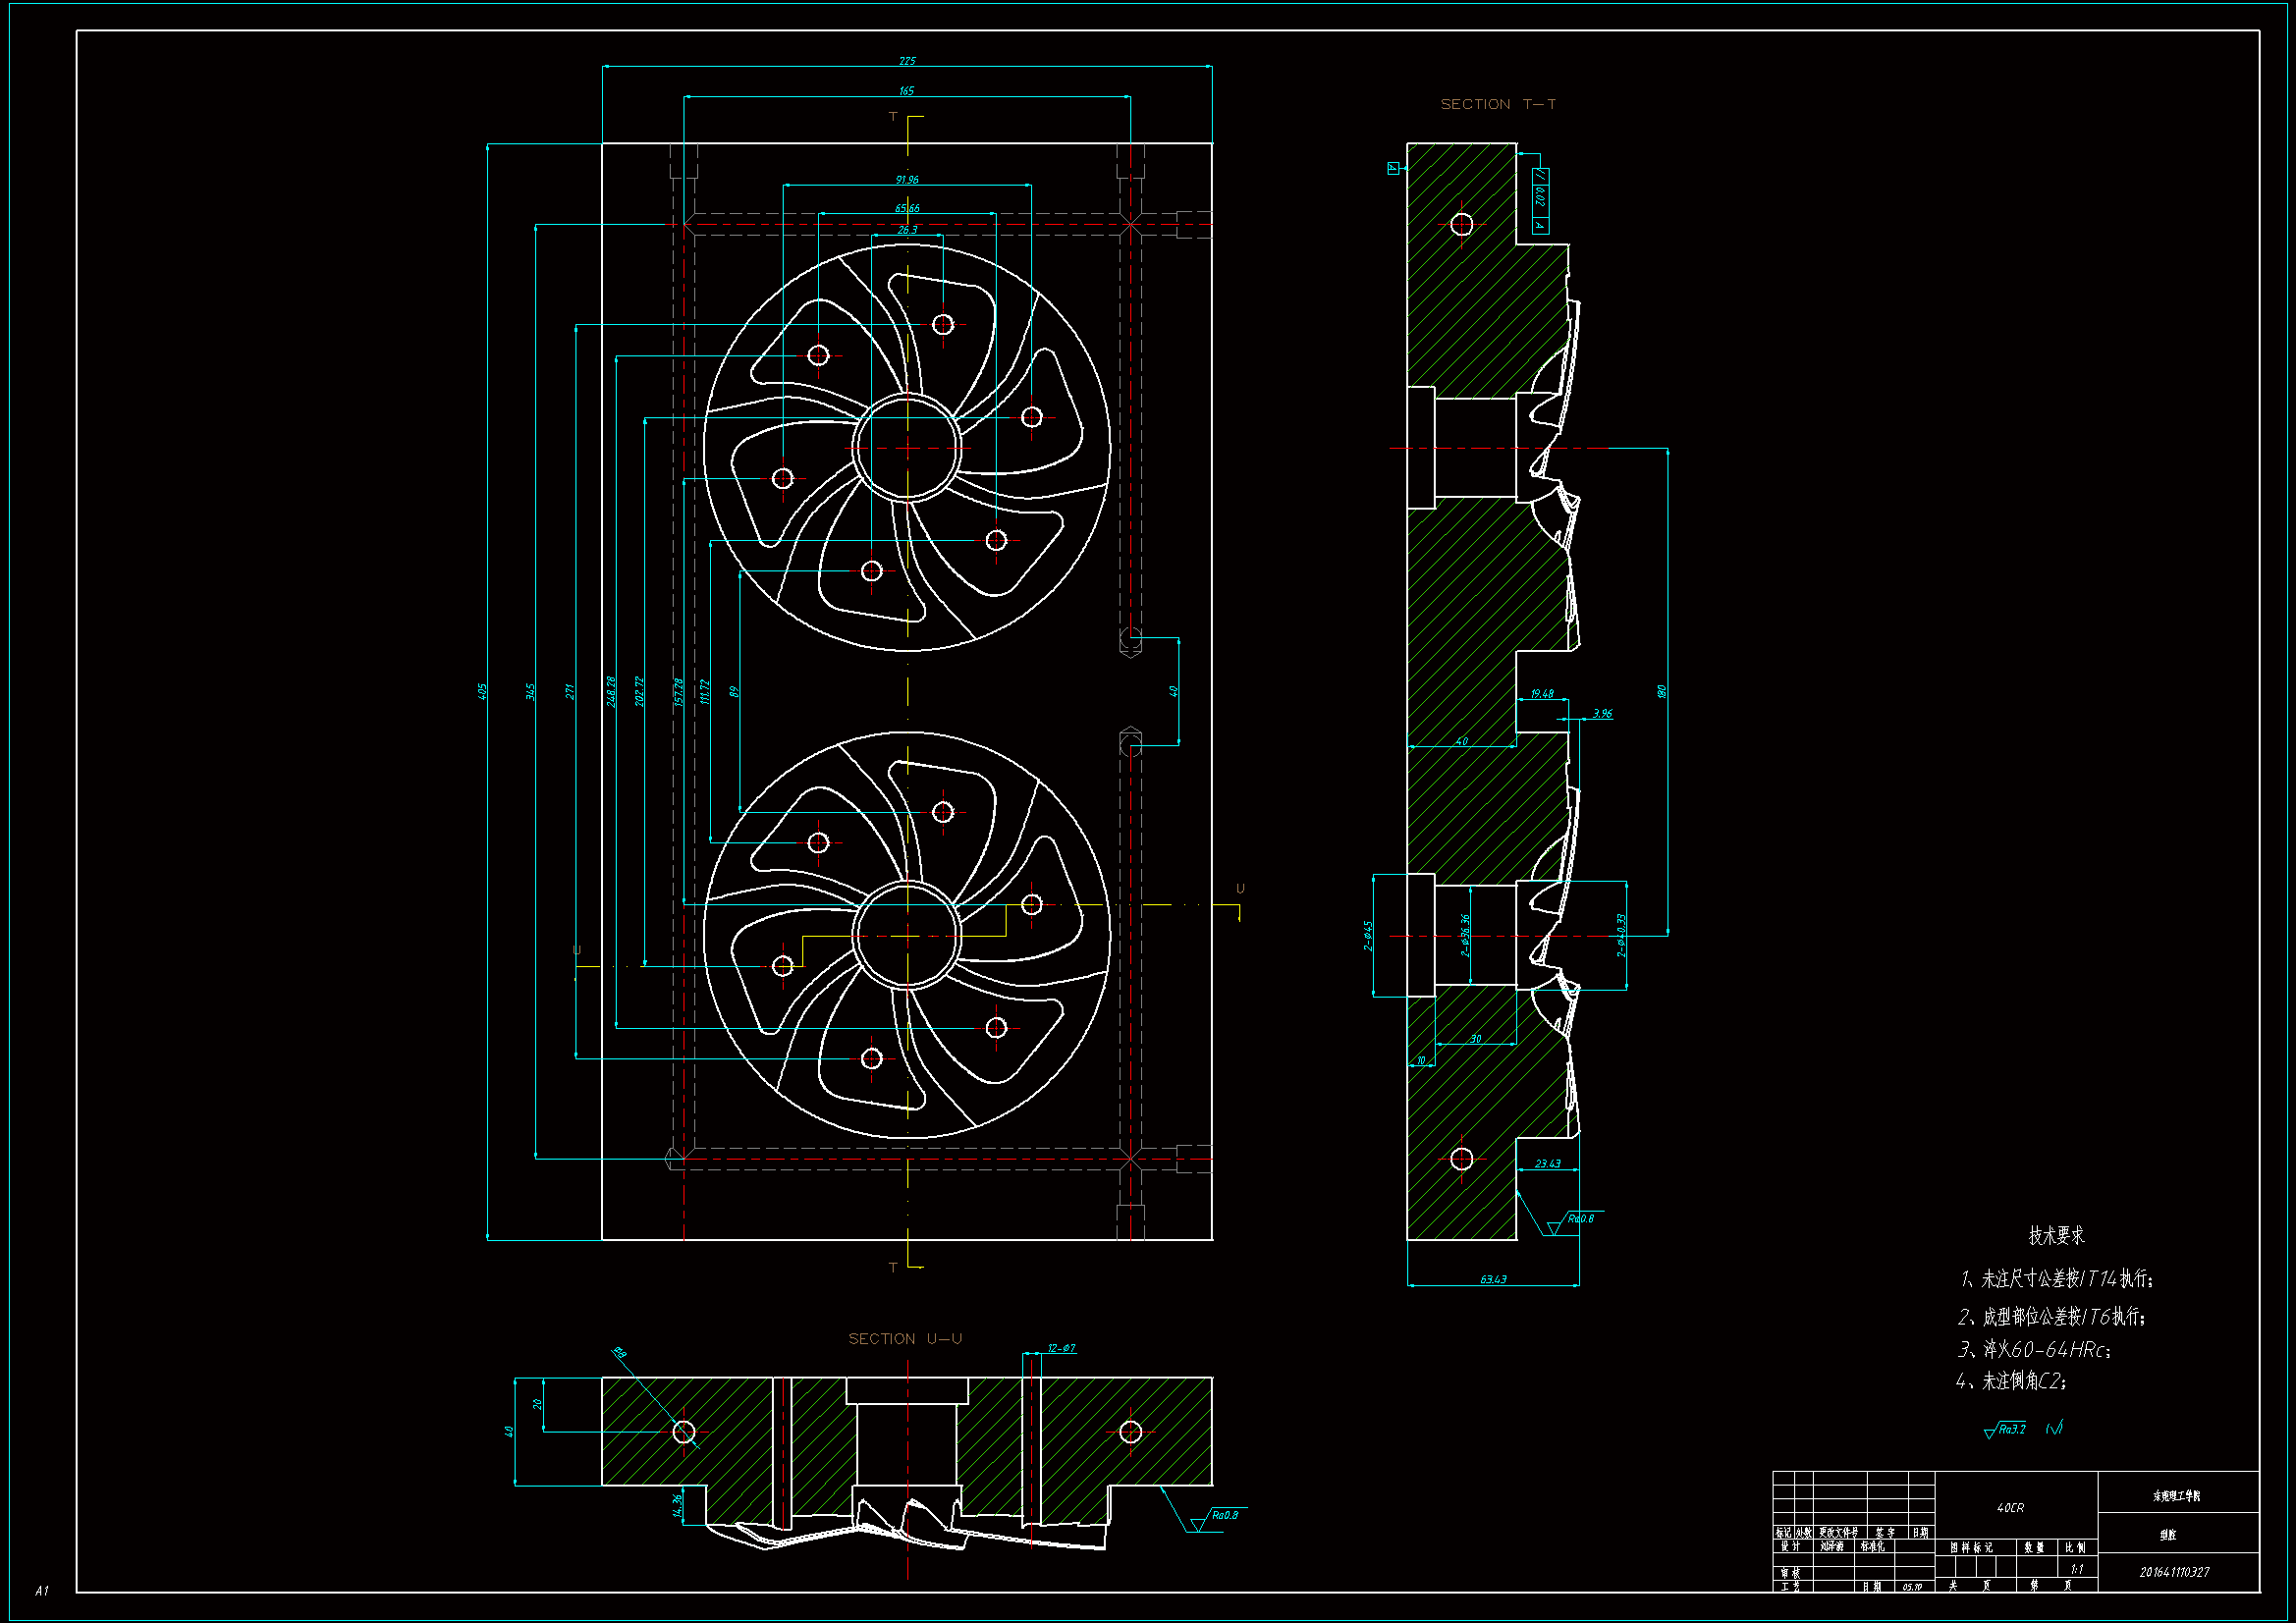
Task: Select the SECTION U-U label
Action: click(x=905, y=1339)
